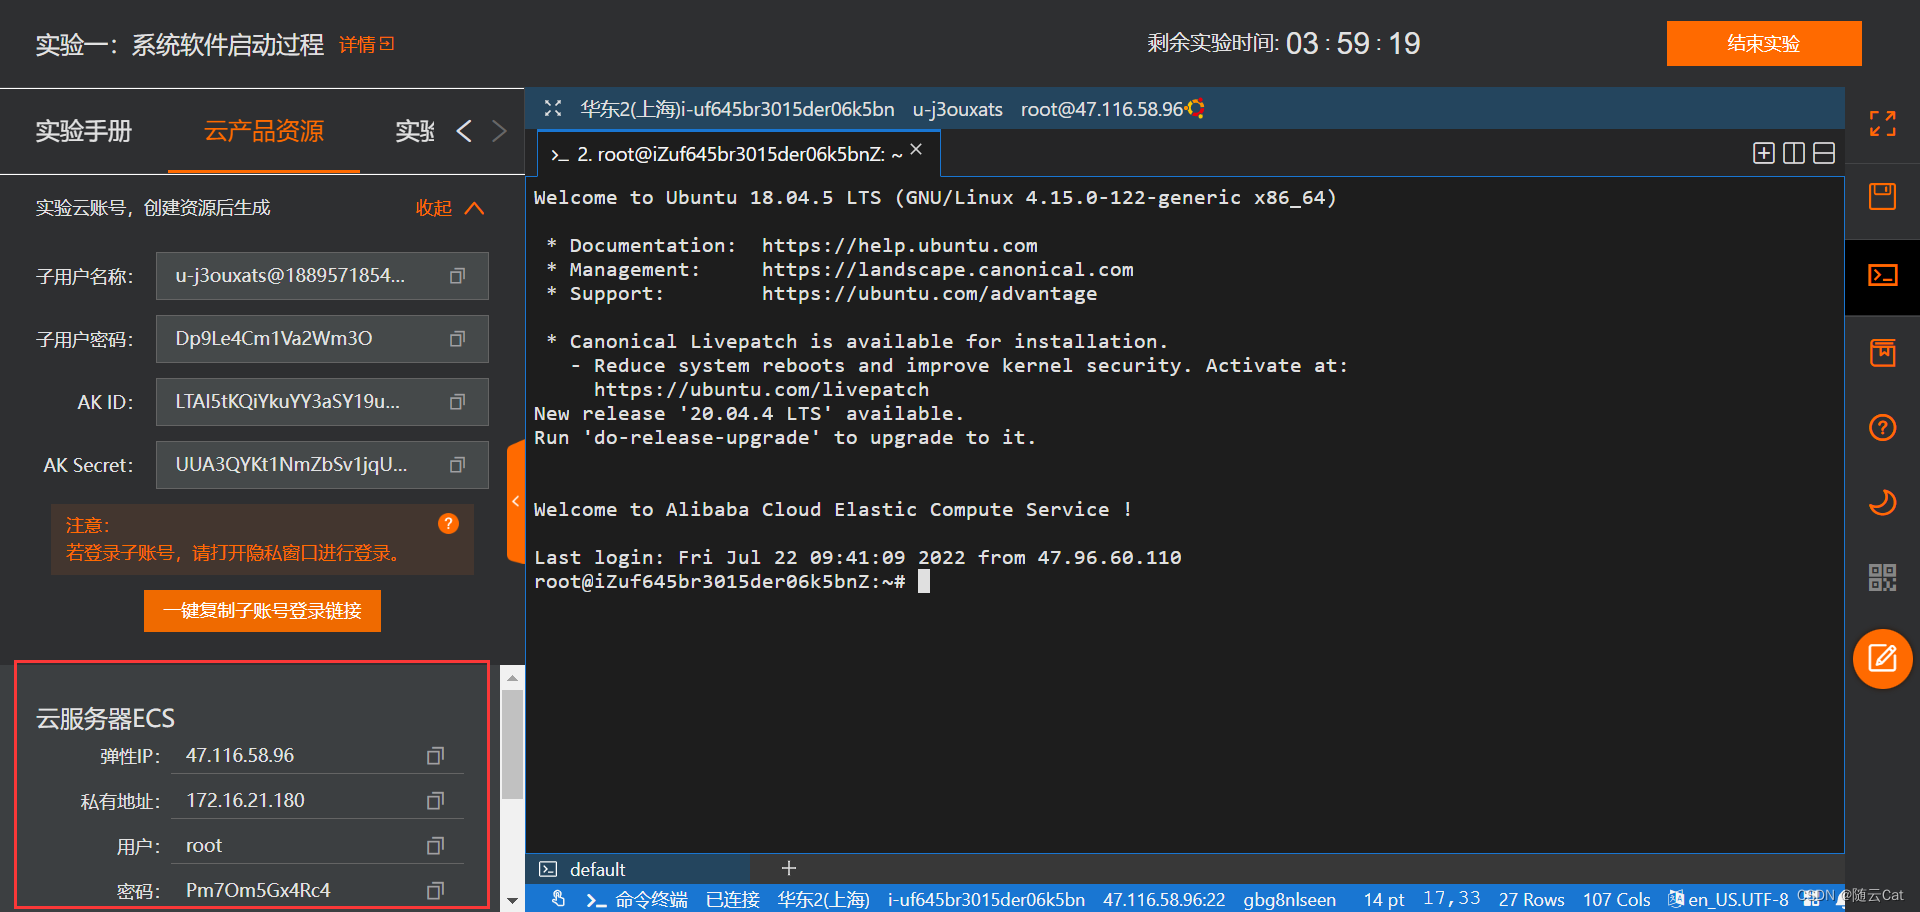The image size is (1920, 912).
Task: Click root@47.116.58.96 in the terminal header
Action: (x=1102, y=109)
